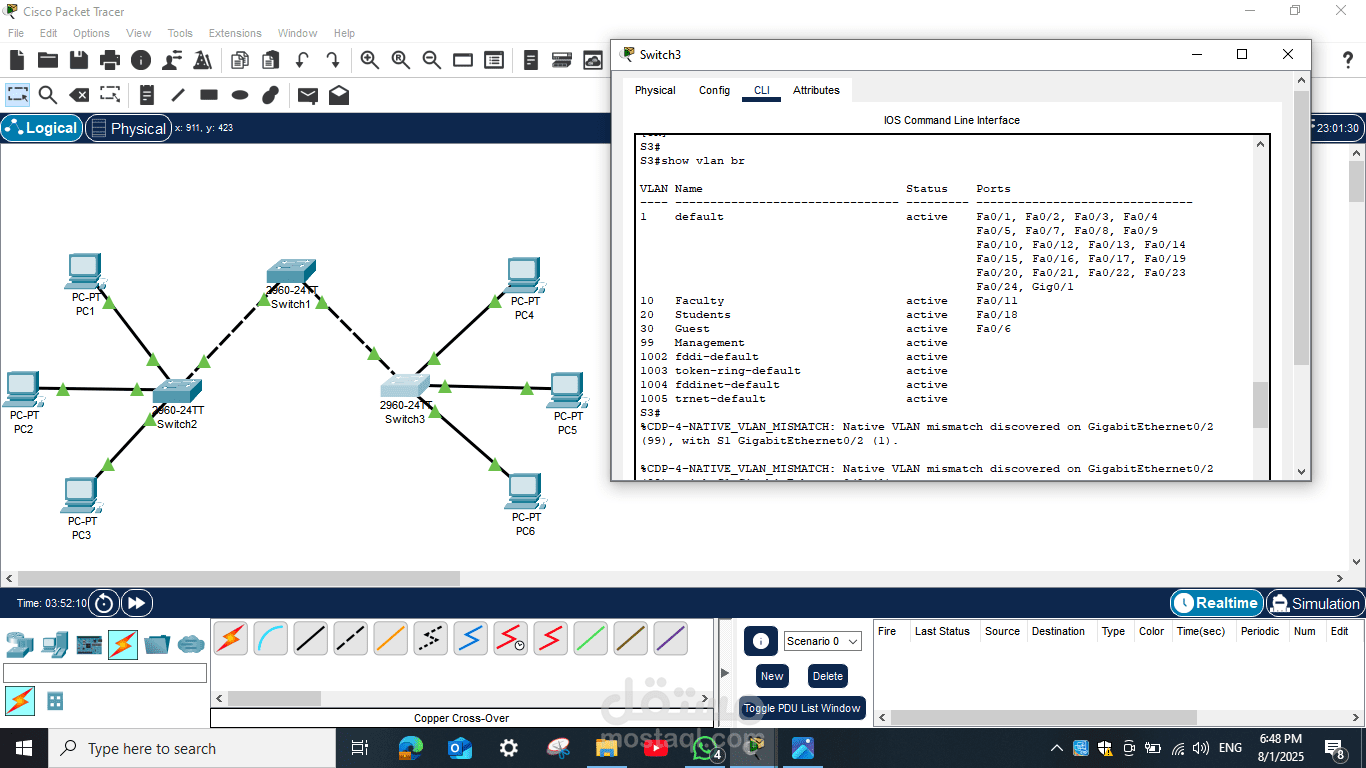
Task: Open Outlook from the taskbar
Action: [459, 748]
